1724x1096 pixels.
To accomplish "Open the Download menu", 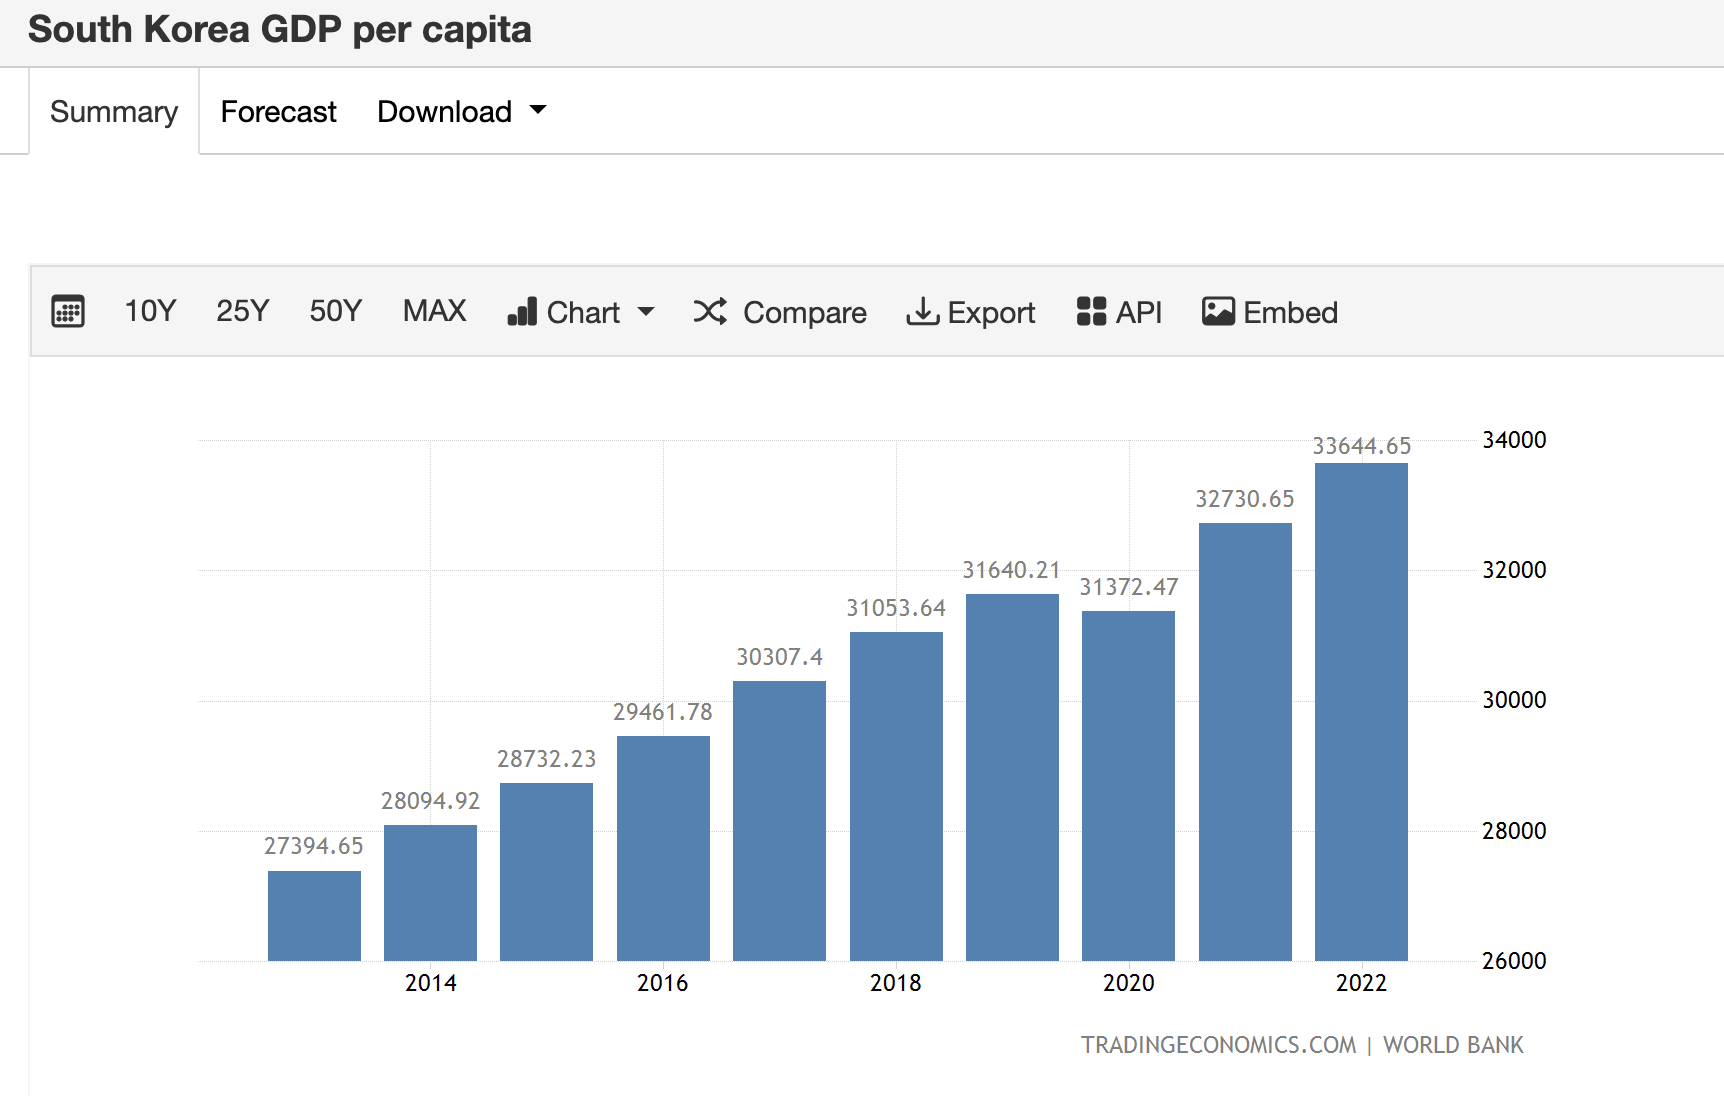I will (x=445, y=112).
